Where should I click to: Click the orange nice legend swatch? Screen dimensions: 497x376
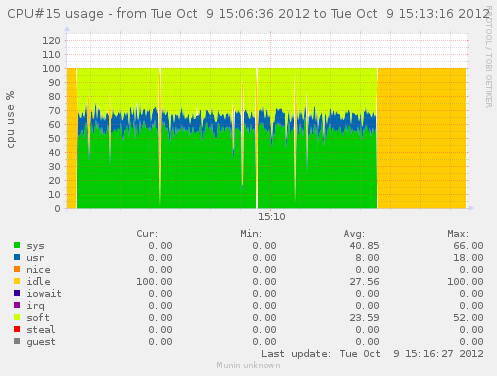[17, 269]
